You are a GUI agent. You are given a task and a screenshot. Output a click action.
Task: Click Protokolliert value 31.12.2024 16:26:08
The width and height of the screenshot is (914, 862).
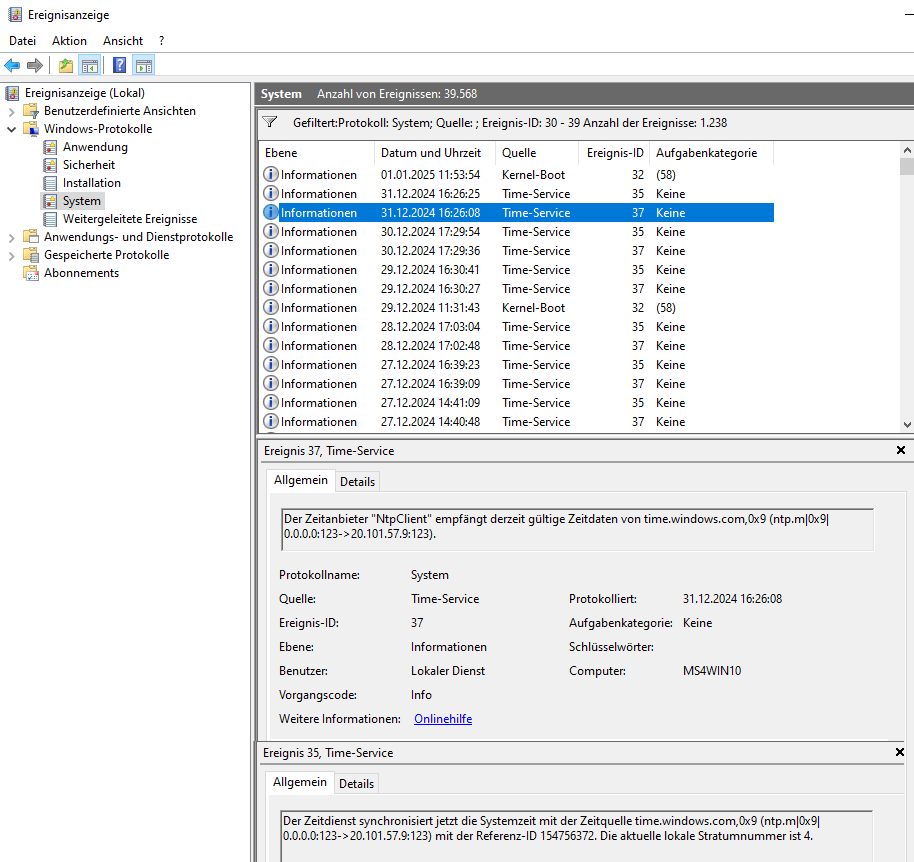[732, 599]
